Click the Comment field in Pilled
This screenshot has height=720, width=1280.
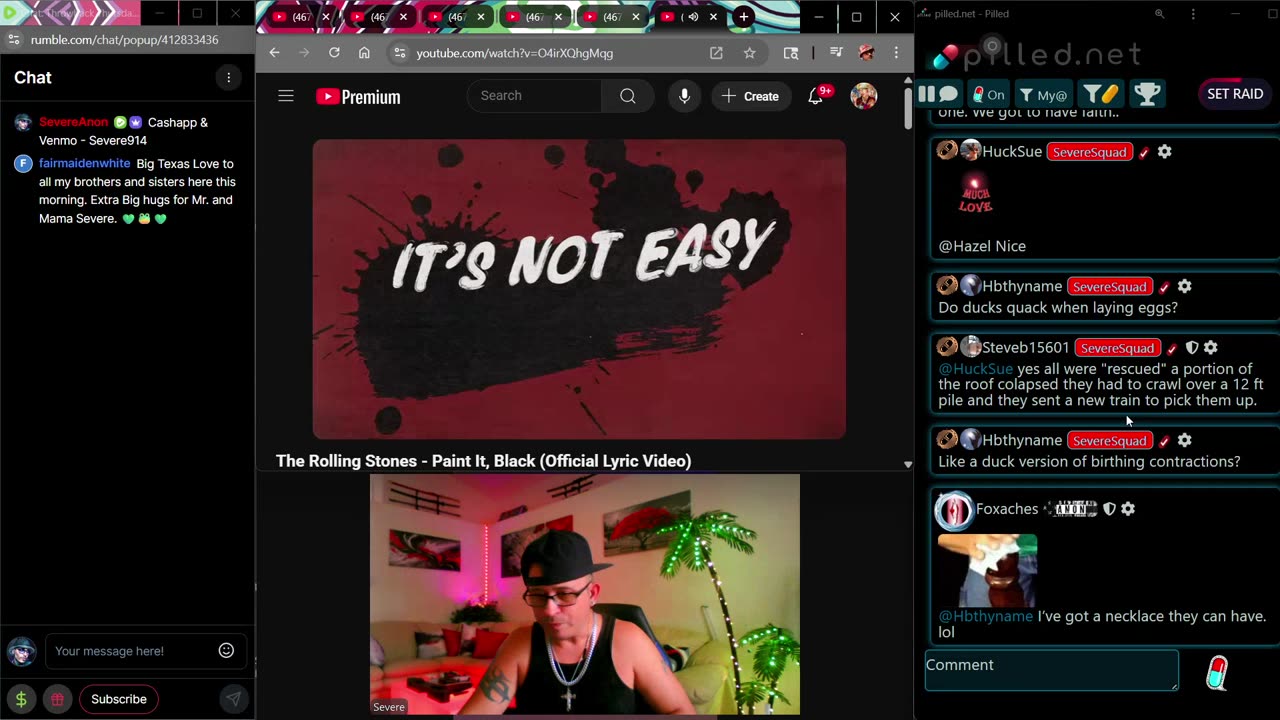[1051, 670]
